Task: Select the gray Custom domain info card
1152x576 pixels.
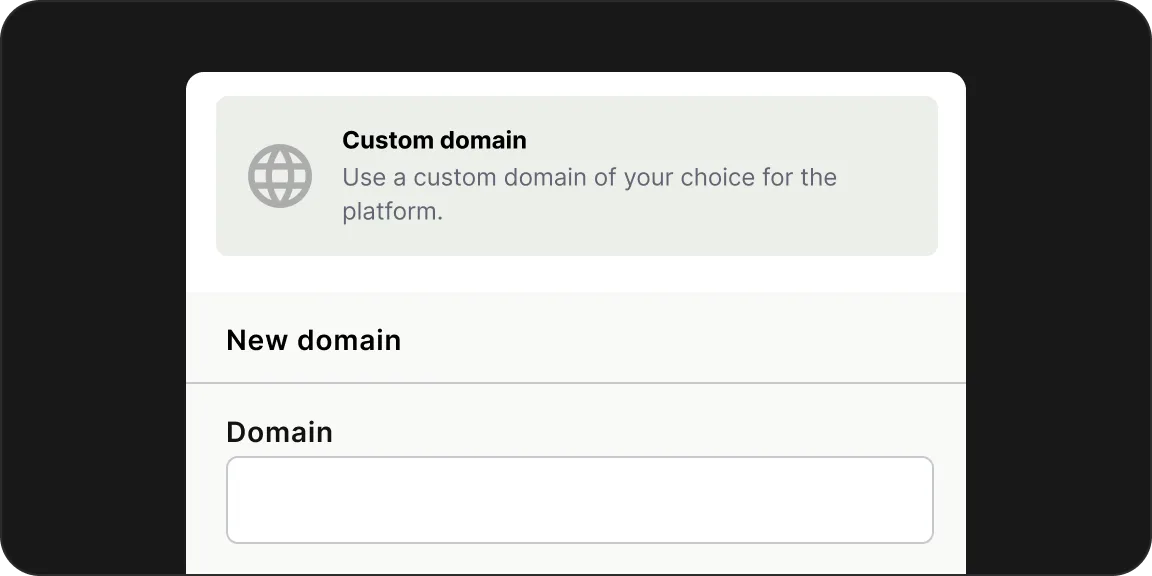Action: pos(578,175)
